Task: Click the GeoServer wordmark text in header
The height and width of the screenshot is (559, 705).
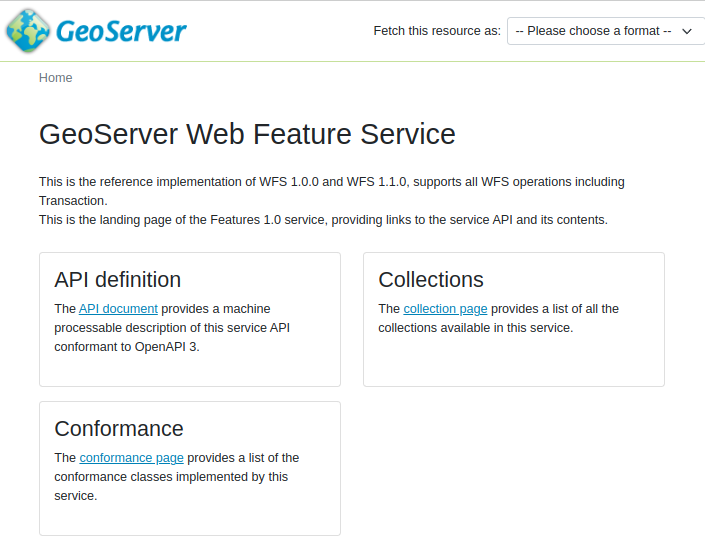Action: [x=121, y=32]
